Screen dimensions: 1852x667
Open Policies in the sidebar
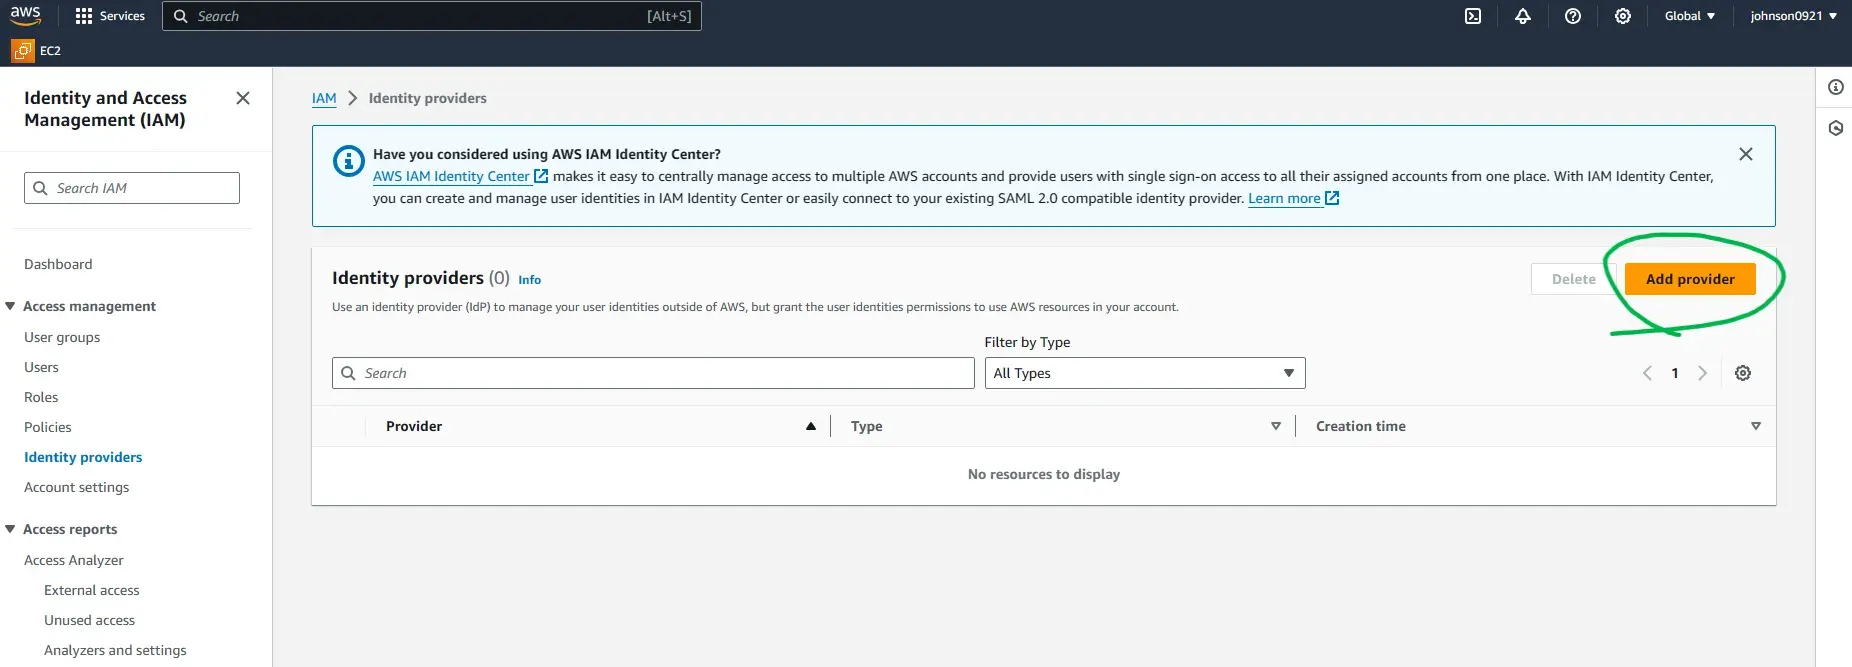pos(48,427)
